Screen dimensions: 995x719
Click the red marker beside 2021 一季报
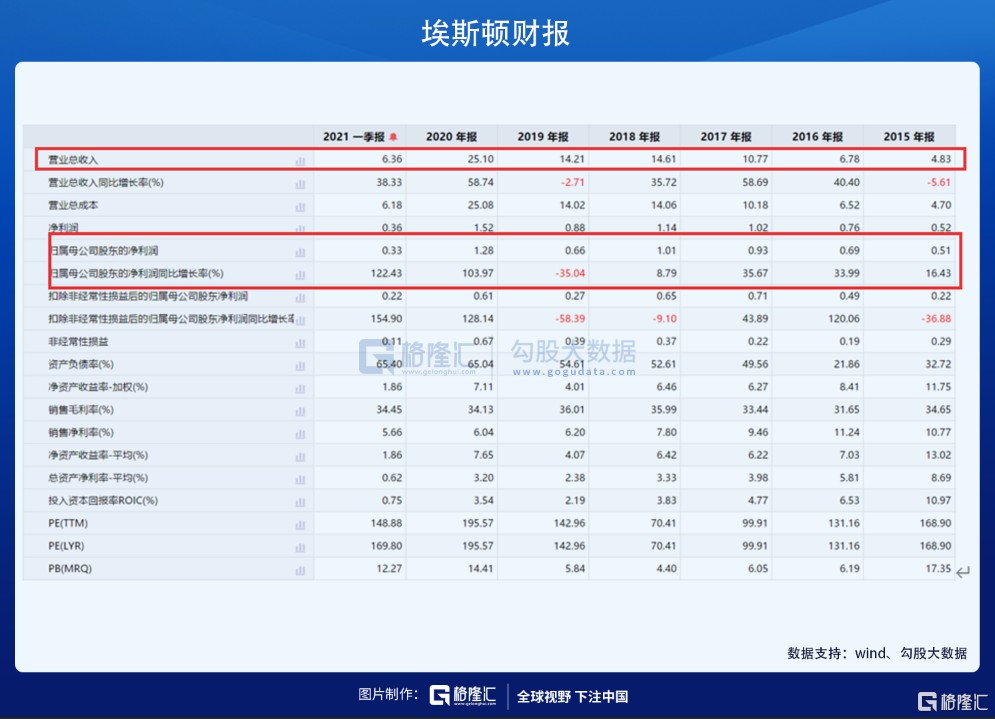click(394, 138)
